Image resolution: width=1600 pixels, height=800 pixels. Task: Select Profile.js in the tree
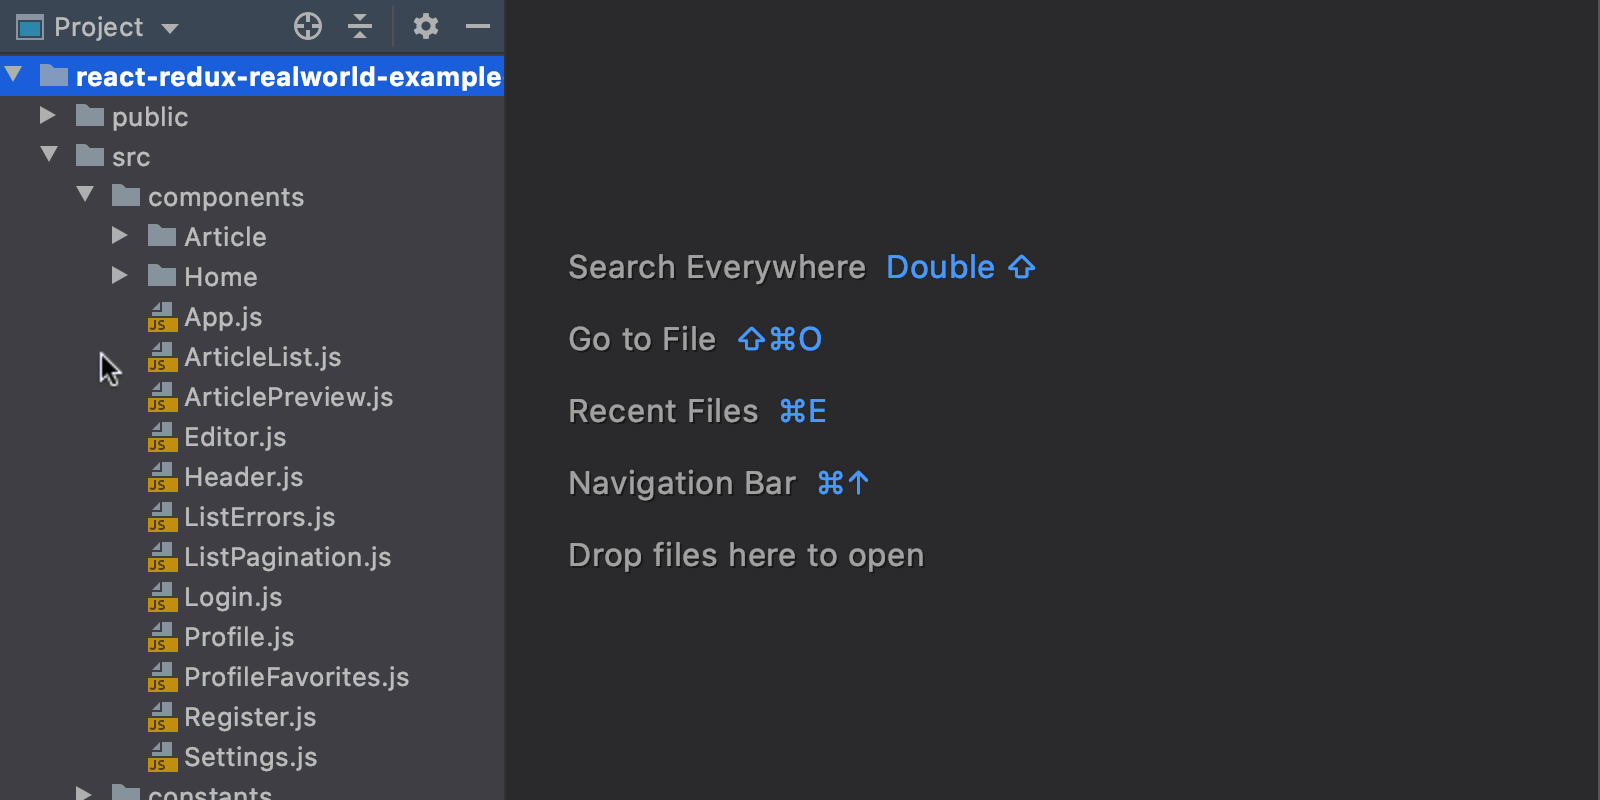click(x=239, y=637)
